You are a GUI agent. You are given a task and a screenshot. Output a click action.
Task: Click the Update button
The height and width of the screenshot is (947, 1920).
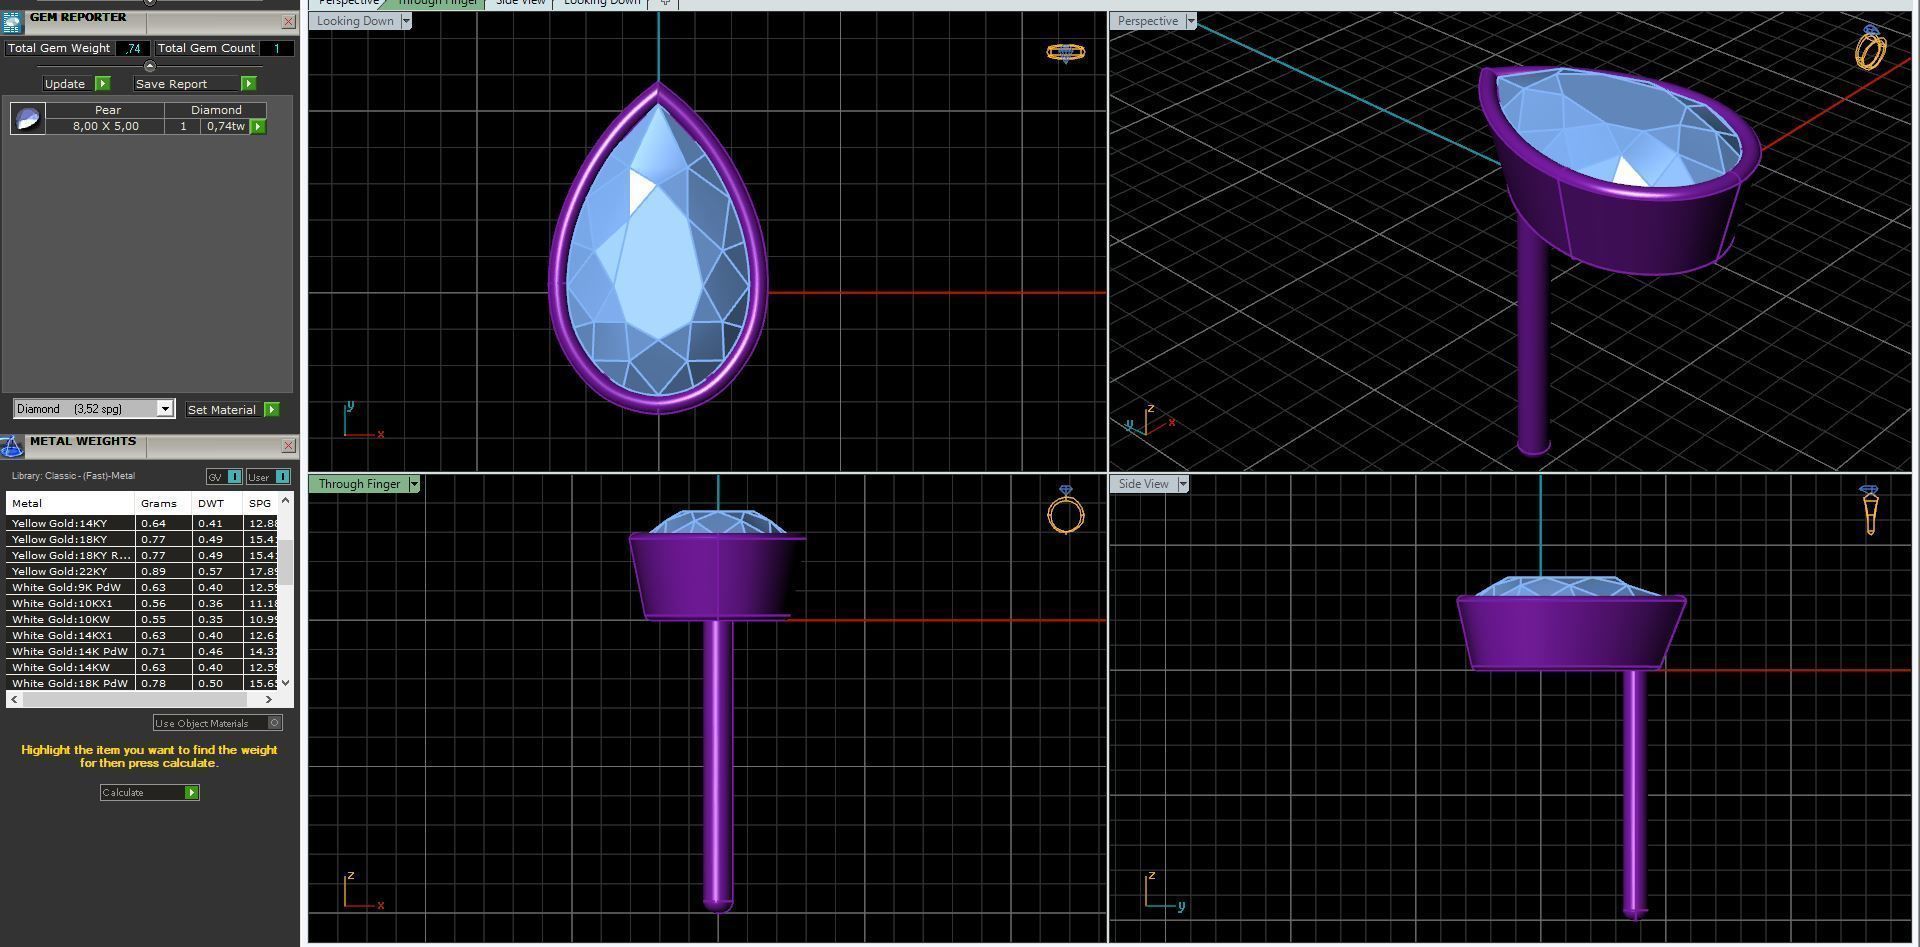65,84
